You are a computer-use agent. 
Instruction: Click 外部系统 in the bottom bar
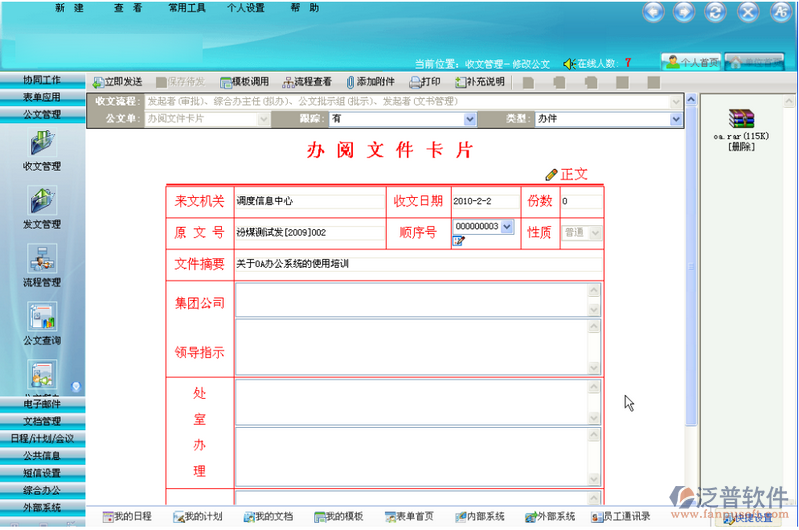550,517
